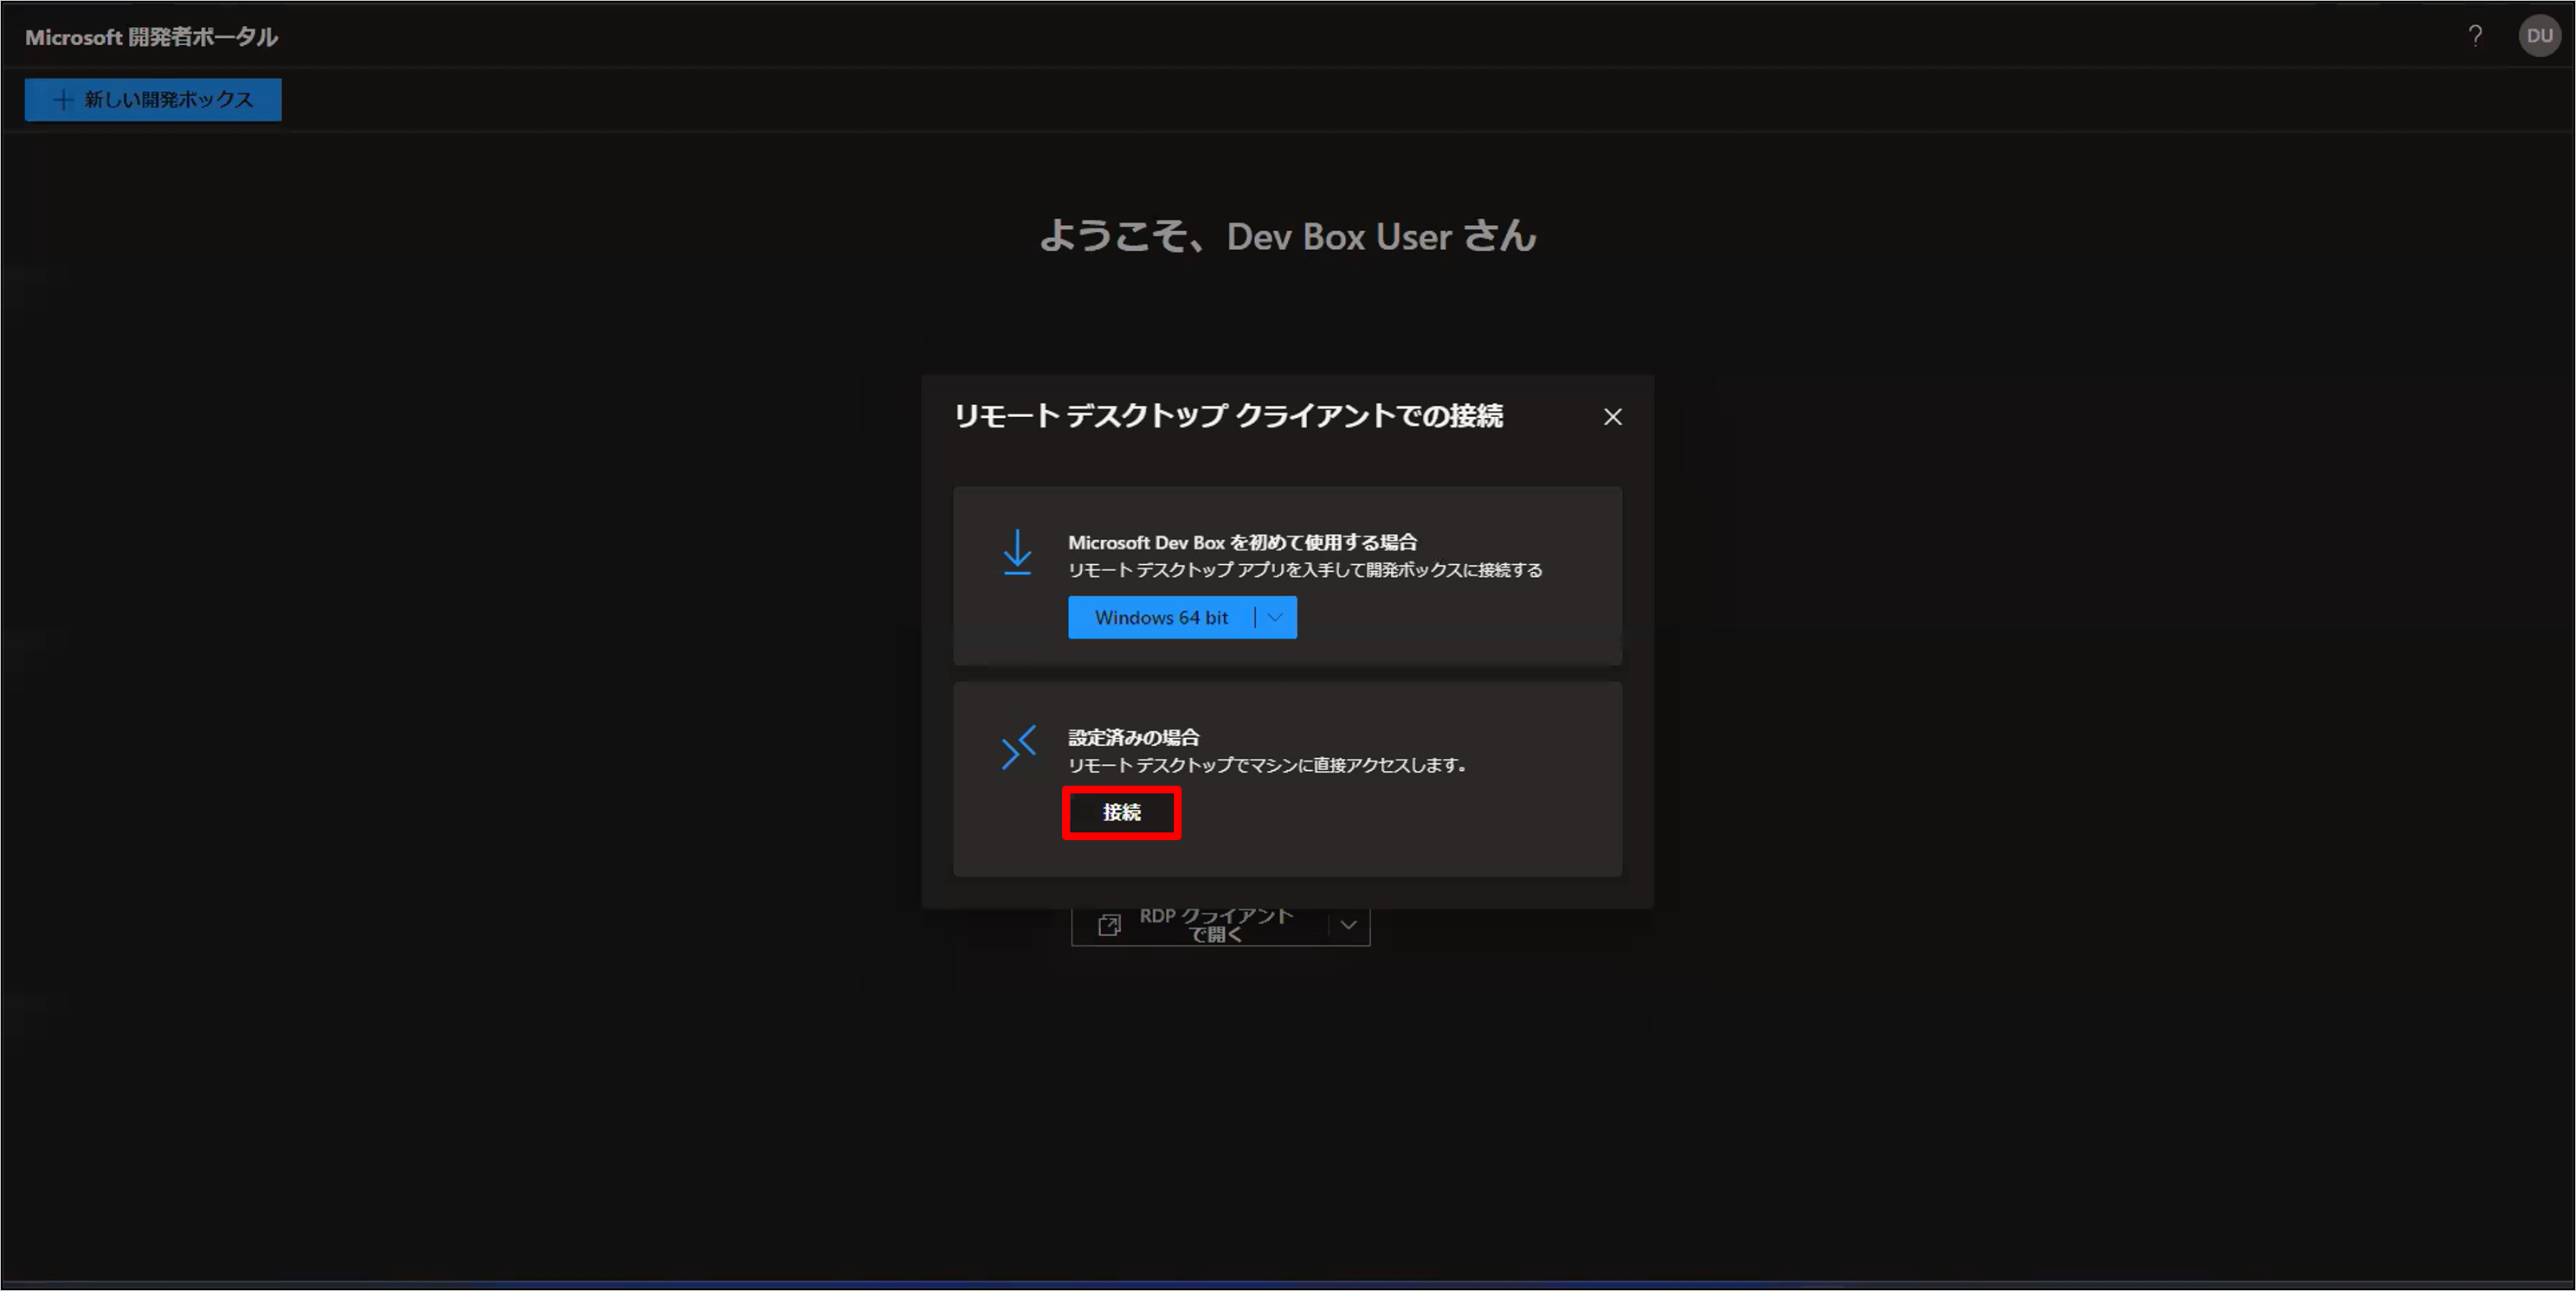2576x1291 pixels.
Task: Click the RDP client open-external icon
Action: (1108, 925)
